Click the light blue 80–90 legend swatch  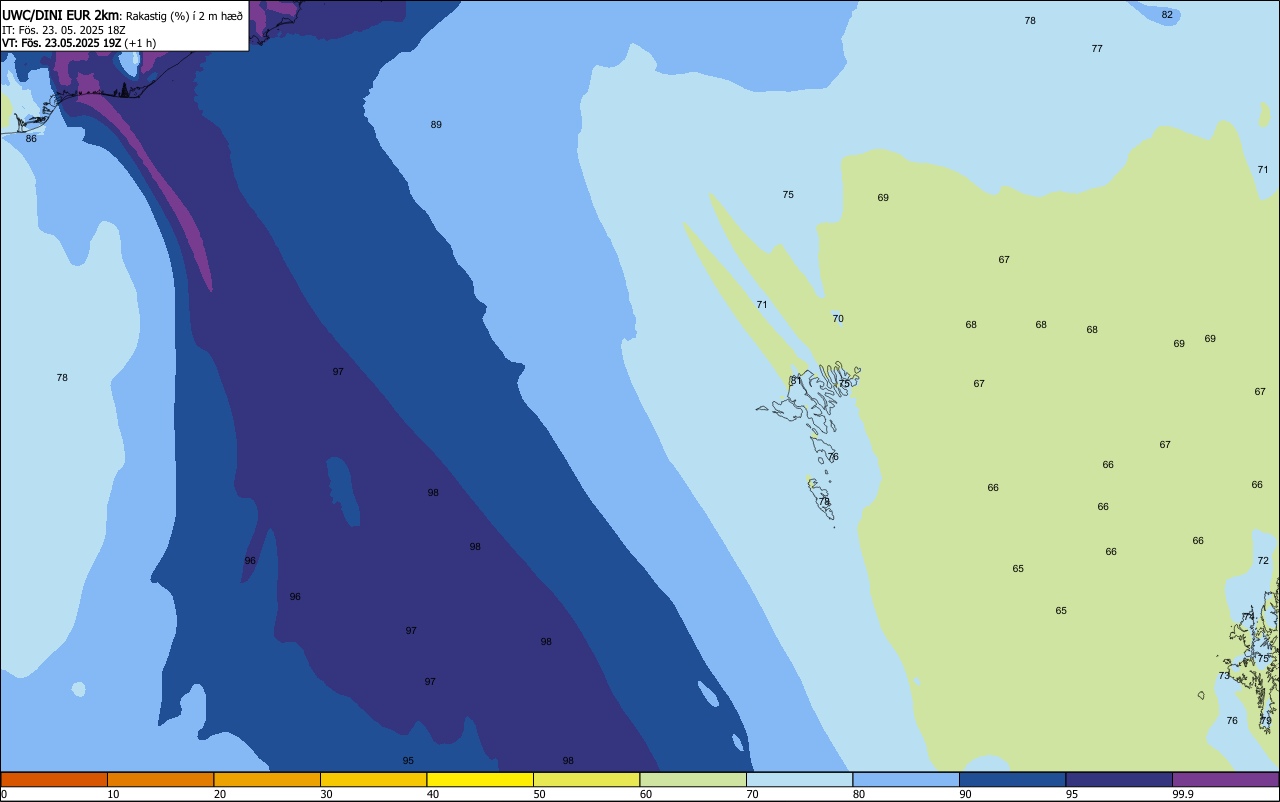[x=906, y=779]
